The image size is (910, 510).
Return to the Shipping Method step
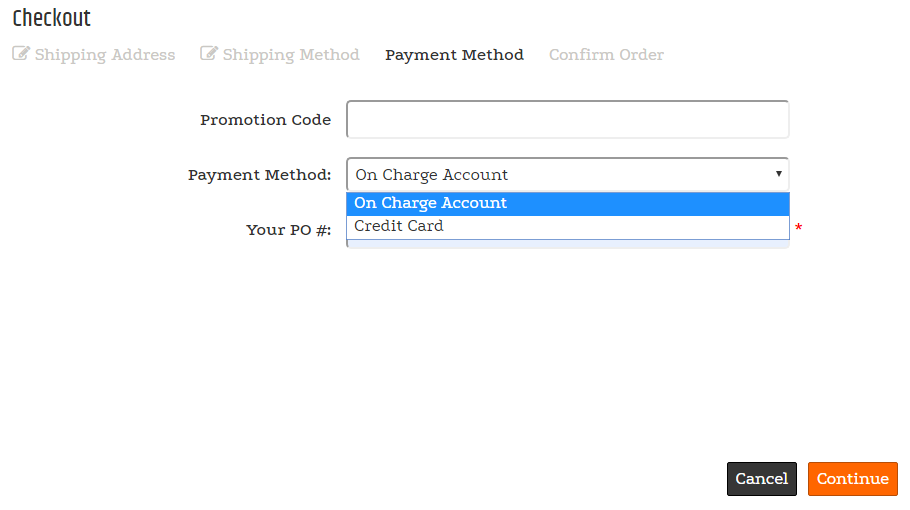pos(290,55)
